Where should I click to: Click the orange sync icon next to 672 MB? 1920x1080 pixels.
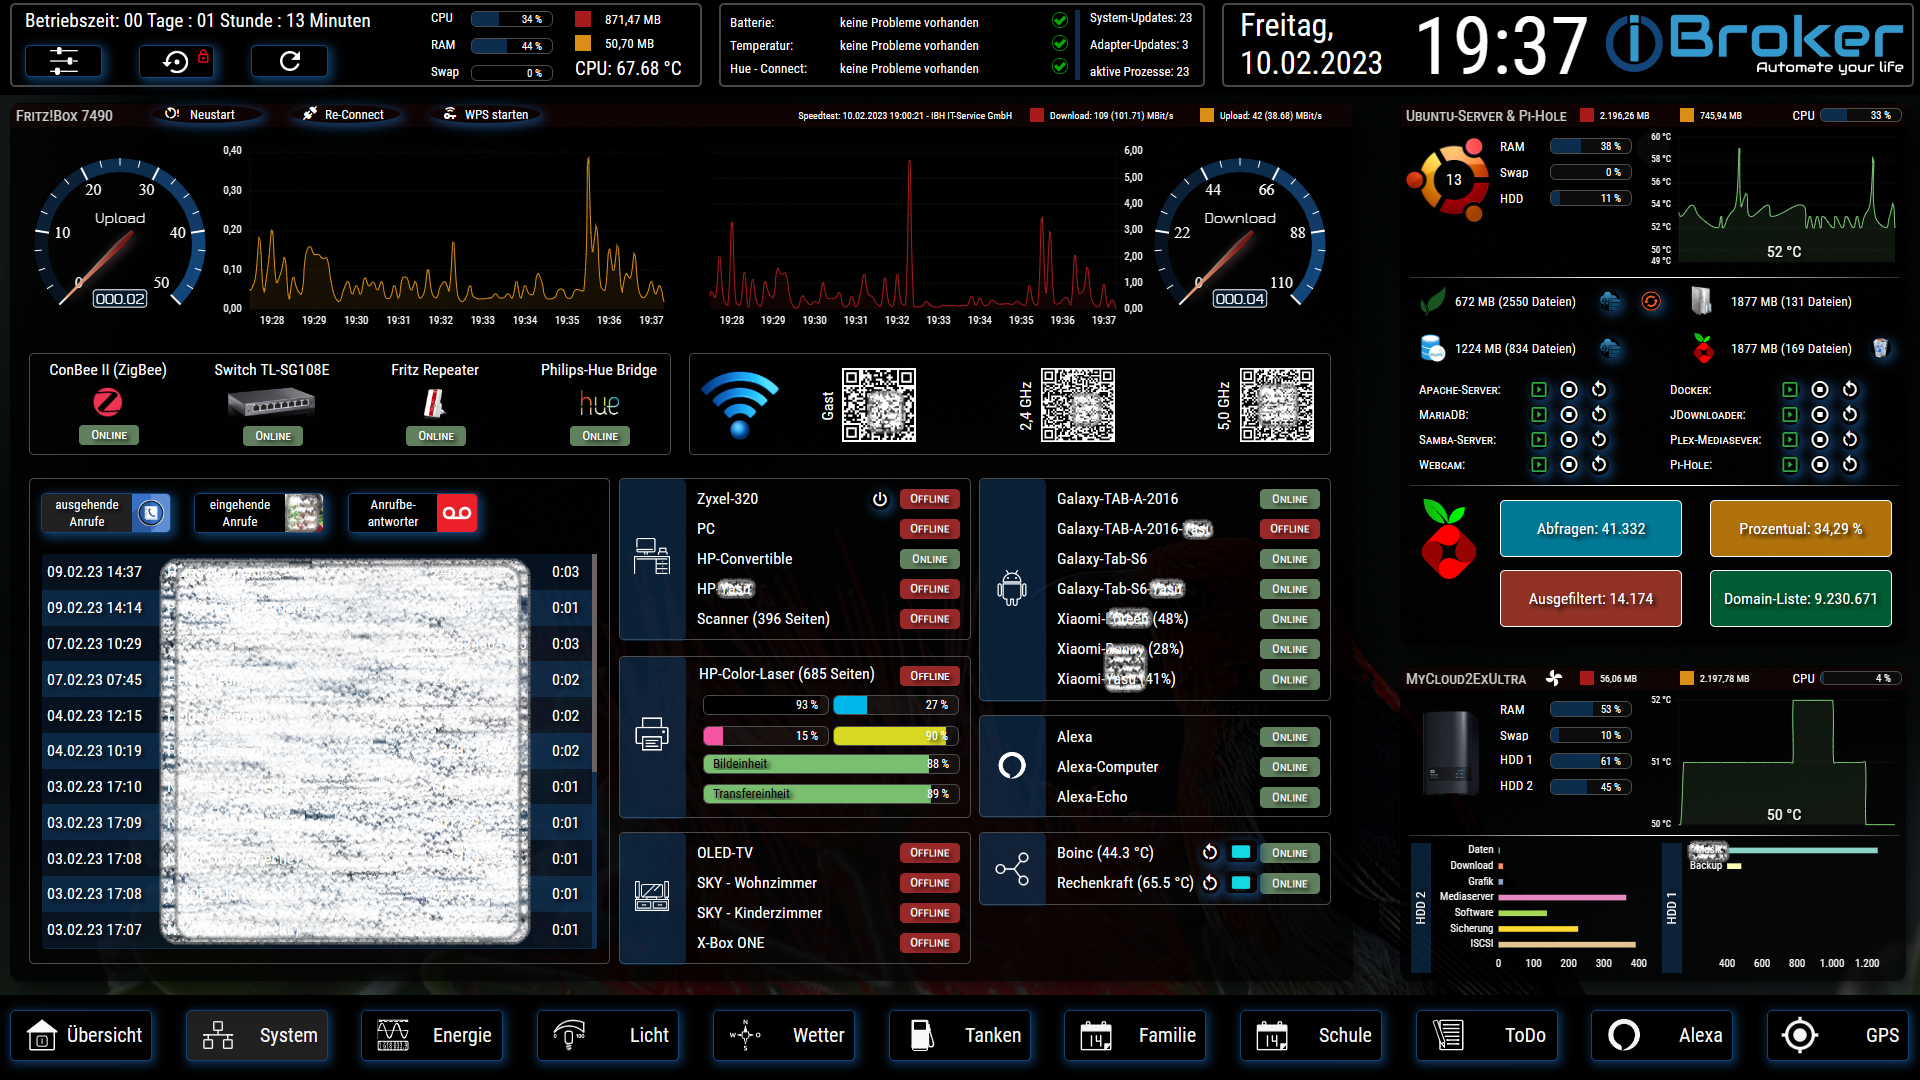click(x=1651, y=301)
